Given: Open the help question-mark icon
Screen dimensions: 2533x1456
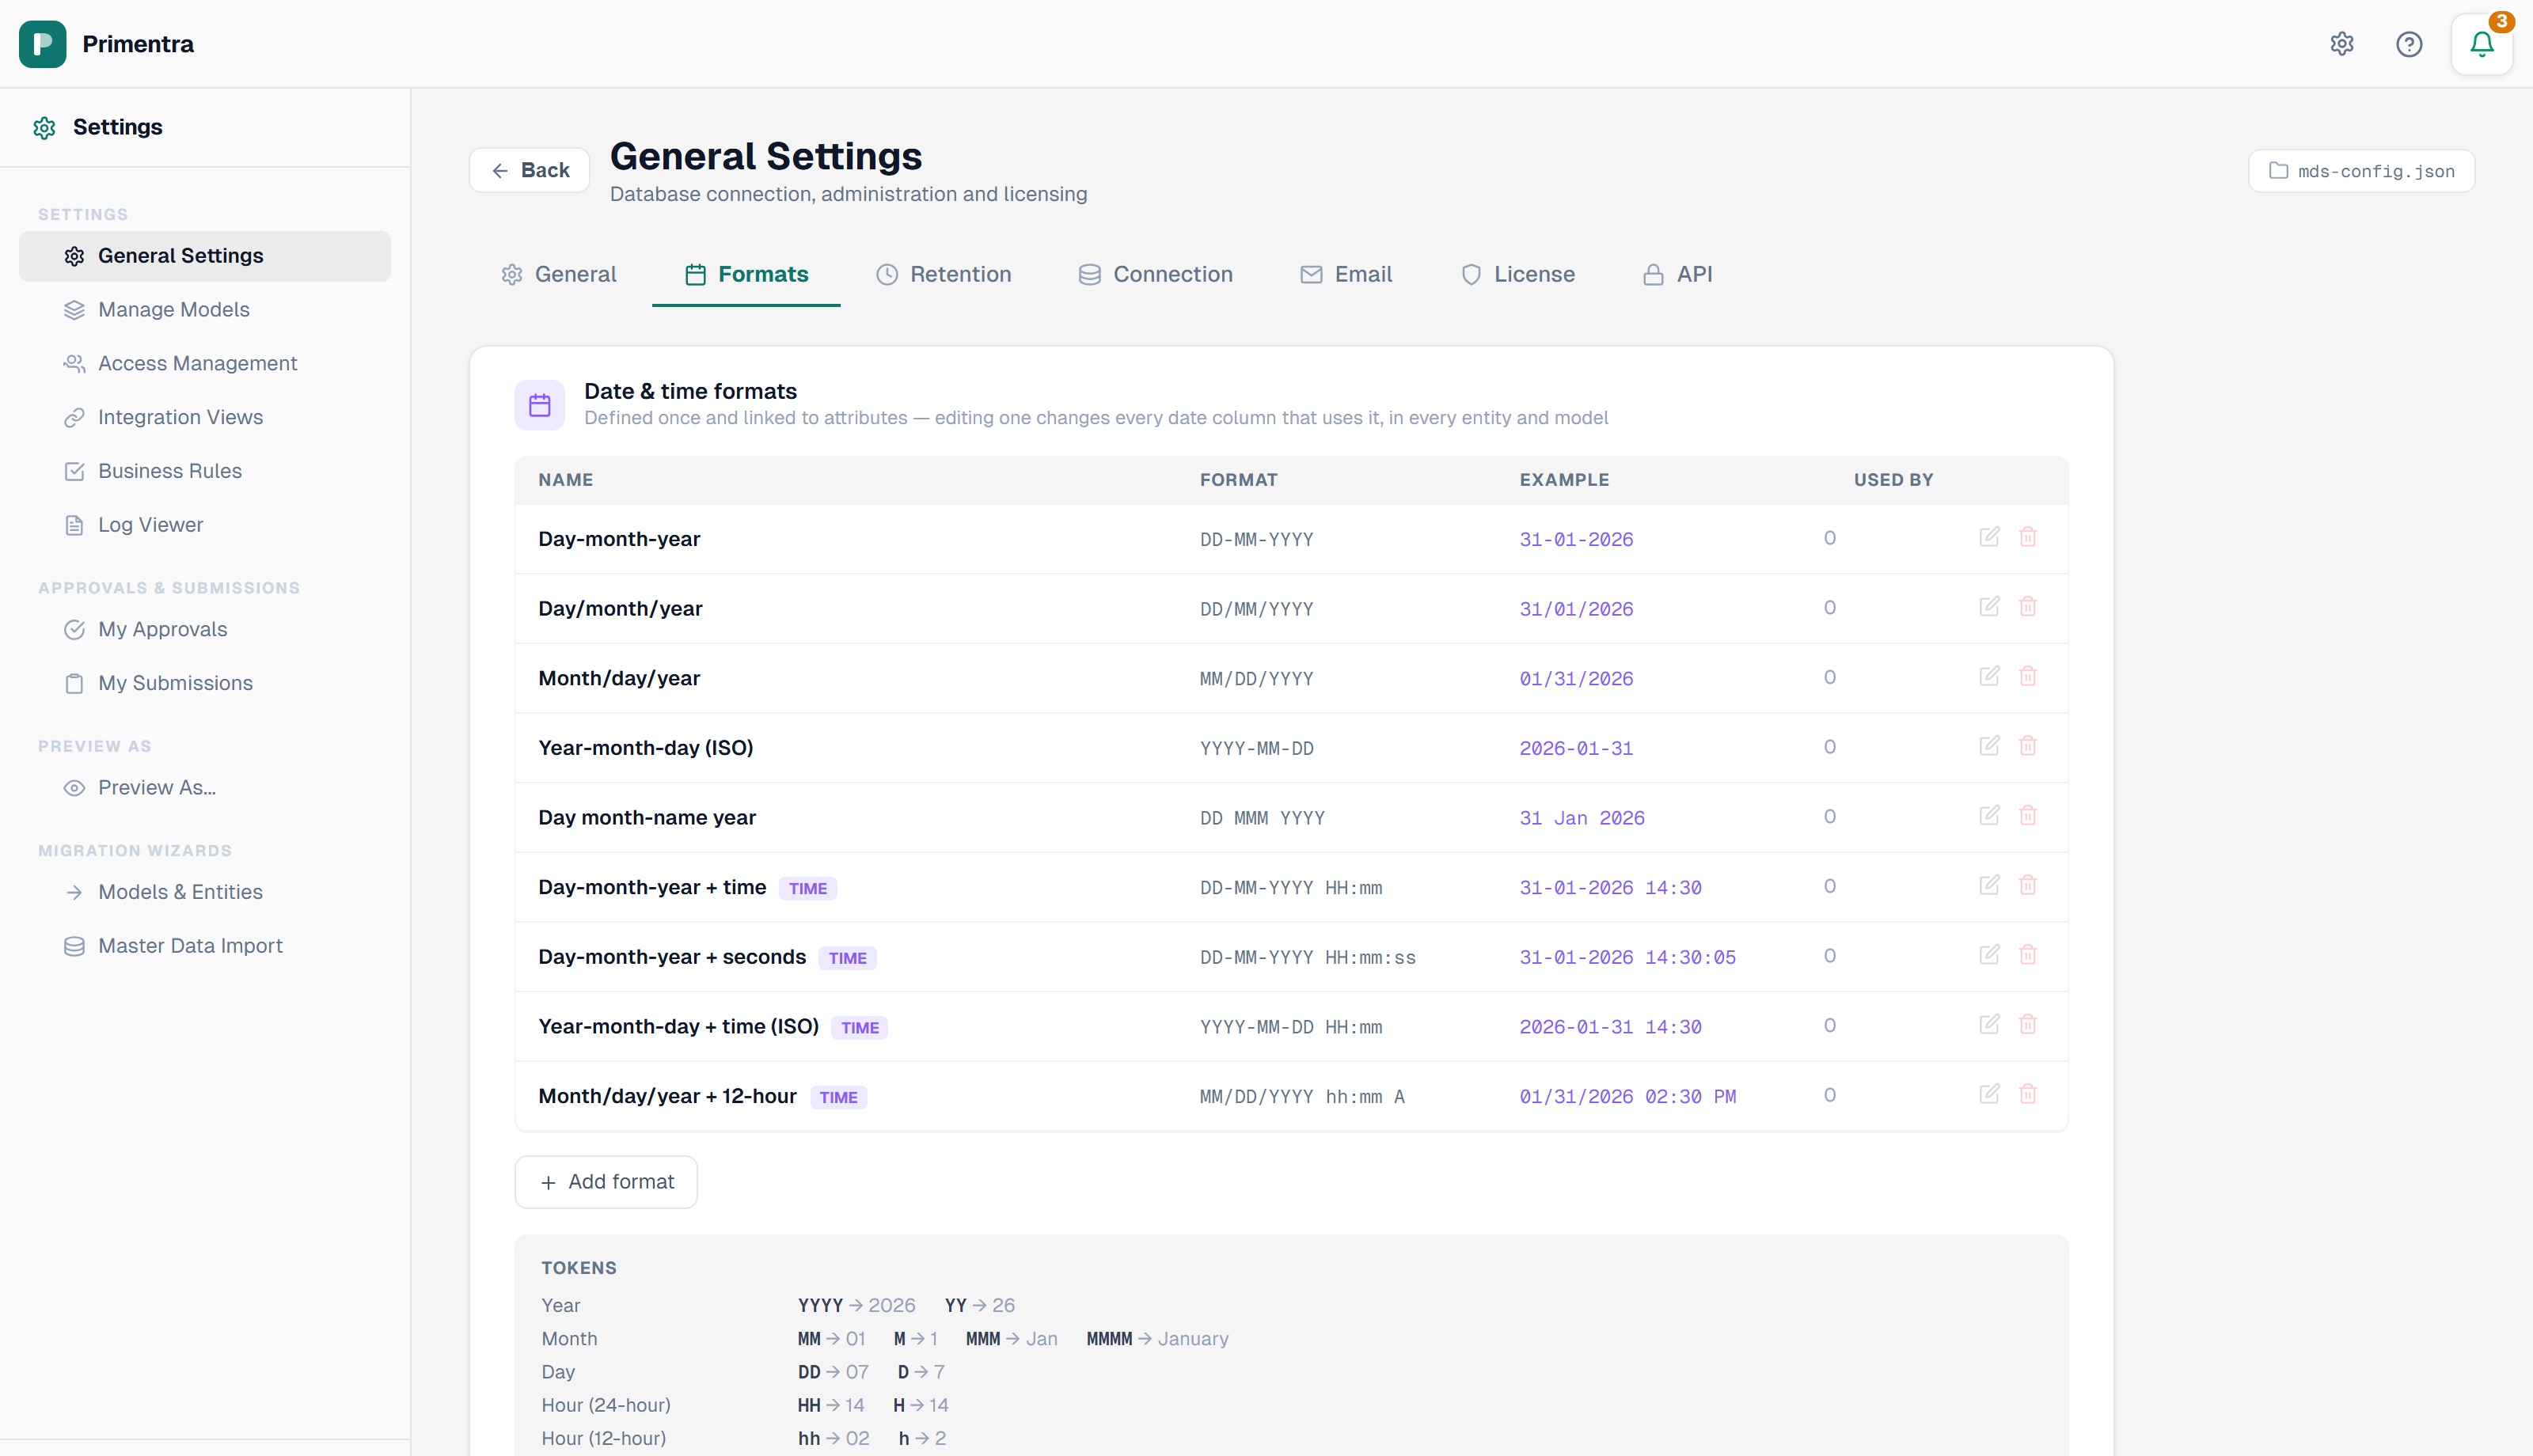Looking at the screenshot, I should (2409, 44).
